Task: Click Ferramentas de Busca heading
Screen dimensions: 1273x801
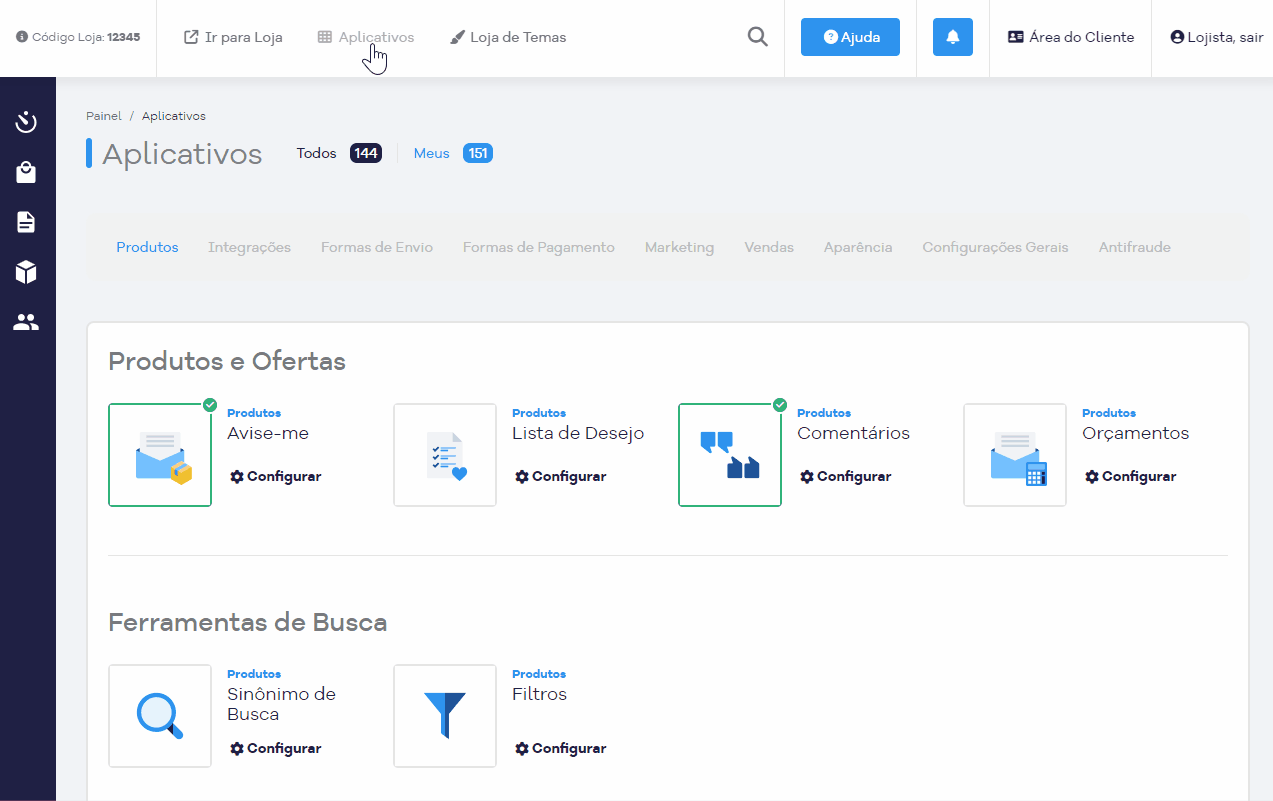Action: 248,622
